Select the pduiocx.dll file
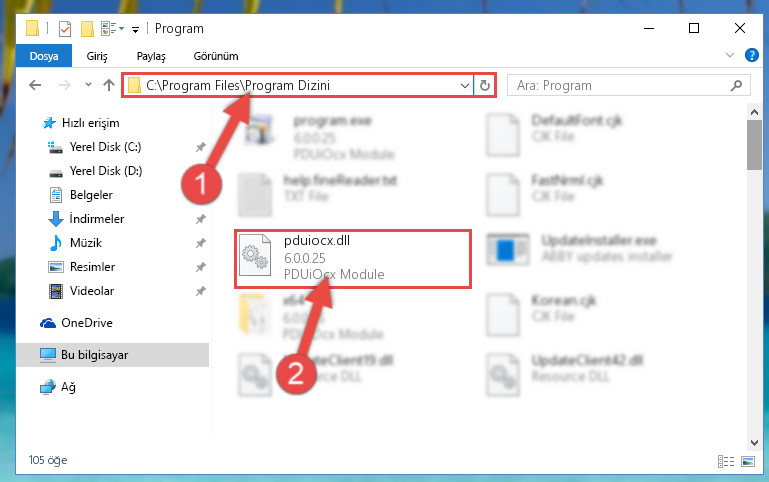Viewport: 769px width, 482px height. (x=353, y=259)
